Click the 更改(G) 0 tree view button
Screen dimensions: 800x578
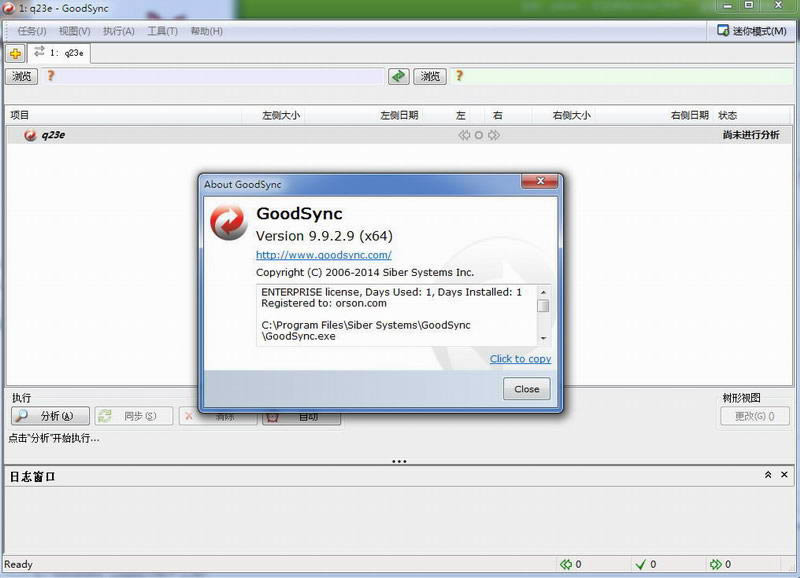coord(755,416)
